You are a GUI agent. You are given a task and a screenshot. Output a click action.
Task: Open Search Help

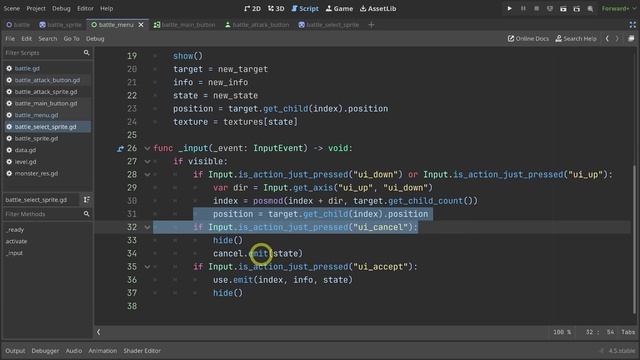576,39
